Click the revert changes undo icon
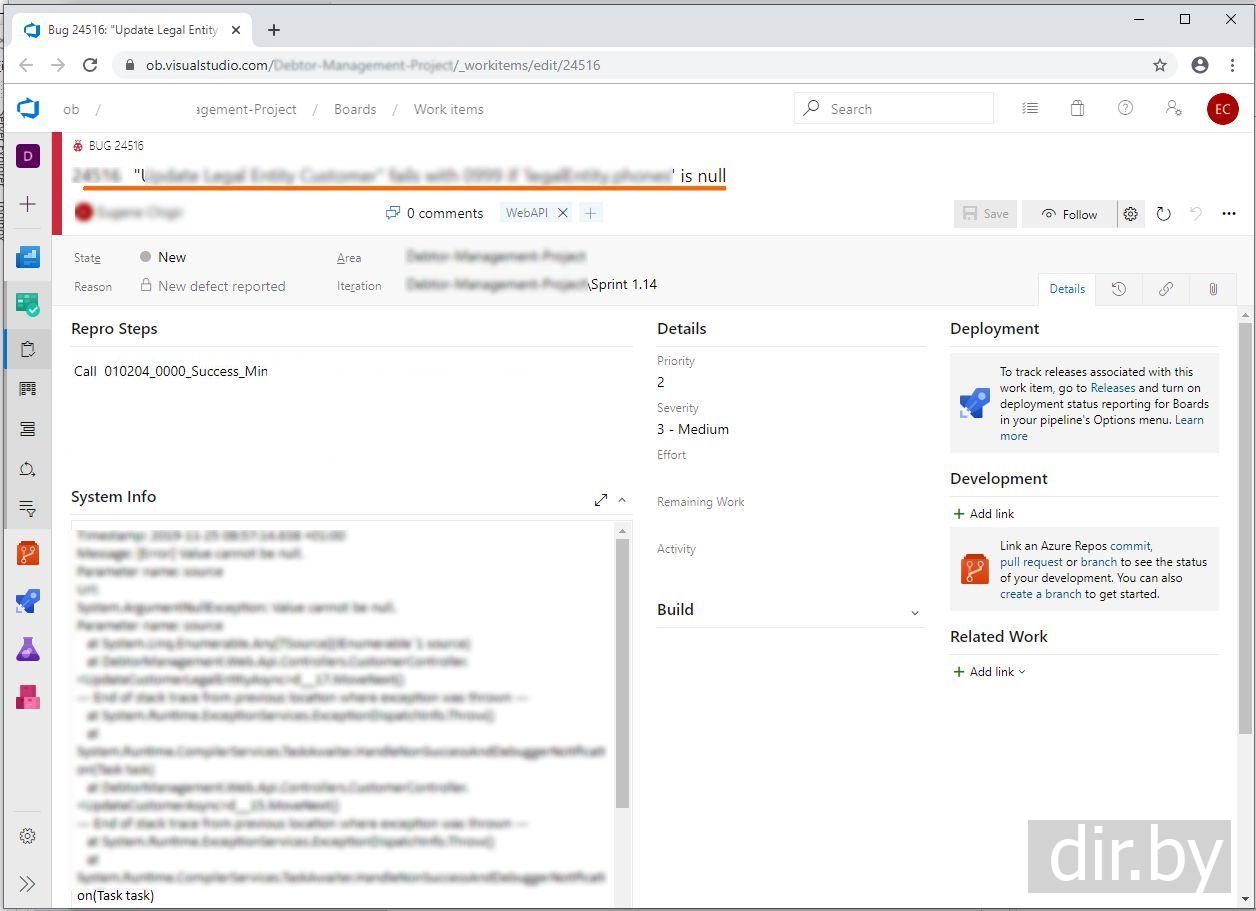Screen dimensions: 1256x911 (x=1196, y=214)
